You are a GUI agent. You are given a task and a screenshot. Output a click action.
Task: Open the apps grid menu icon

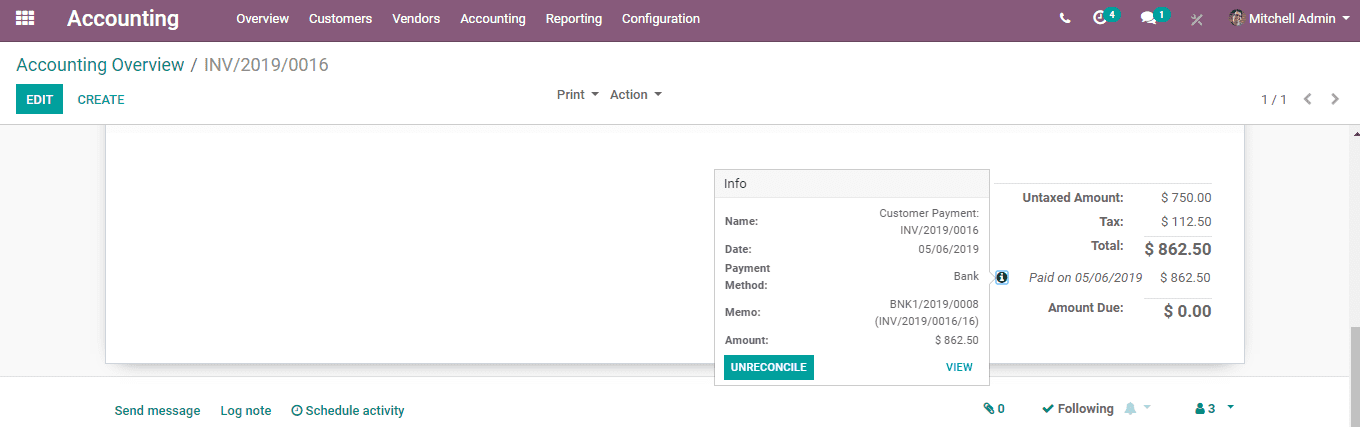pos(25,18)
